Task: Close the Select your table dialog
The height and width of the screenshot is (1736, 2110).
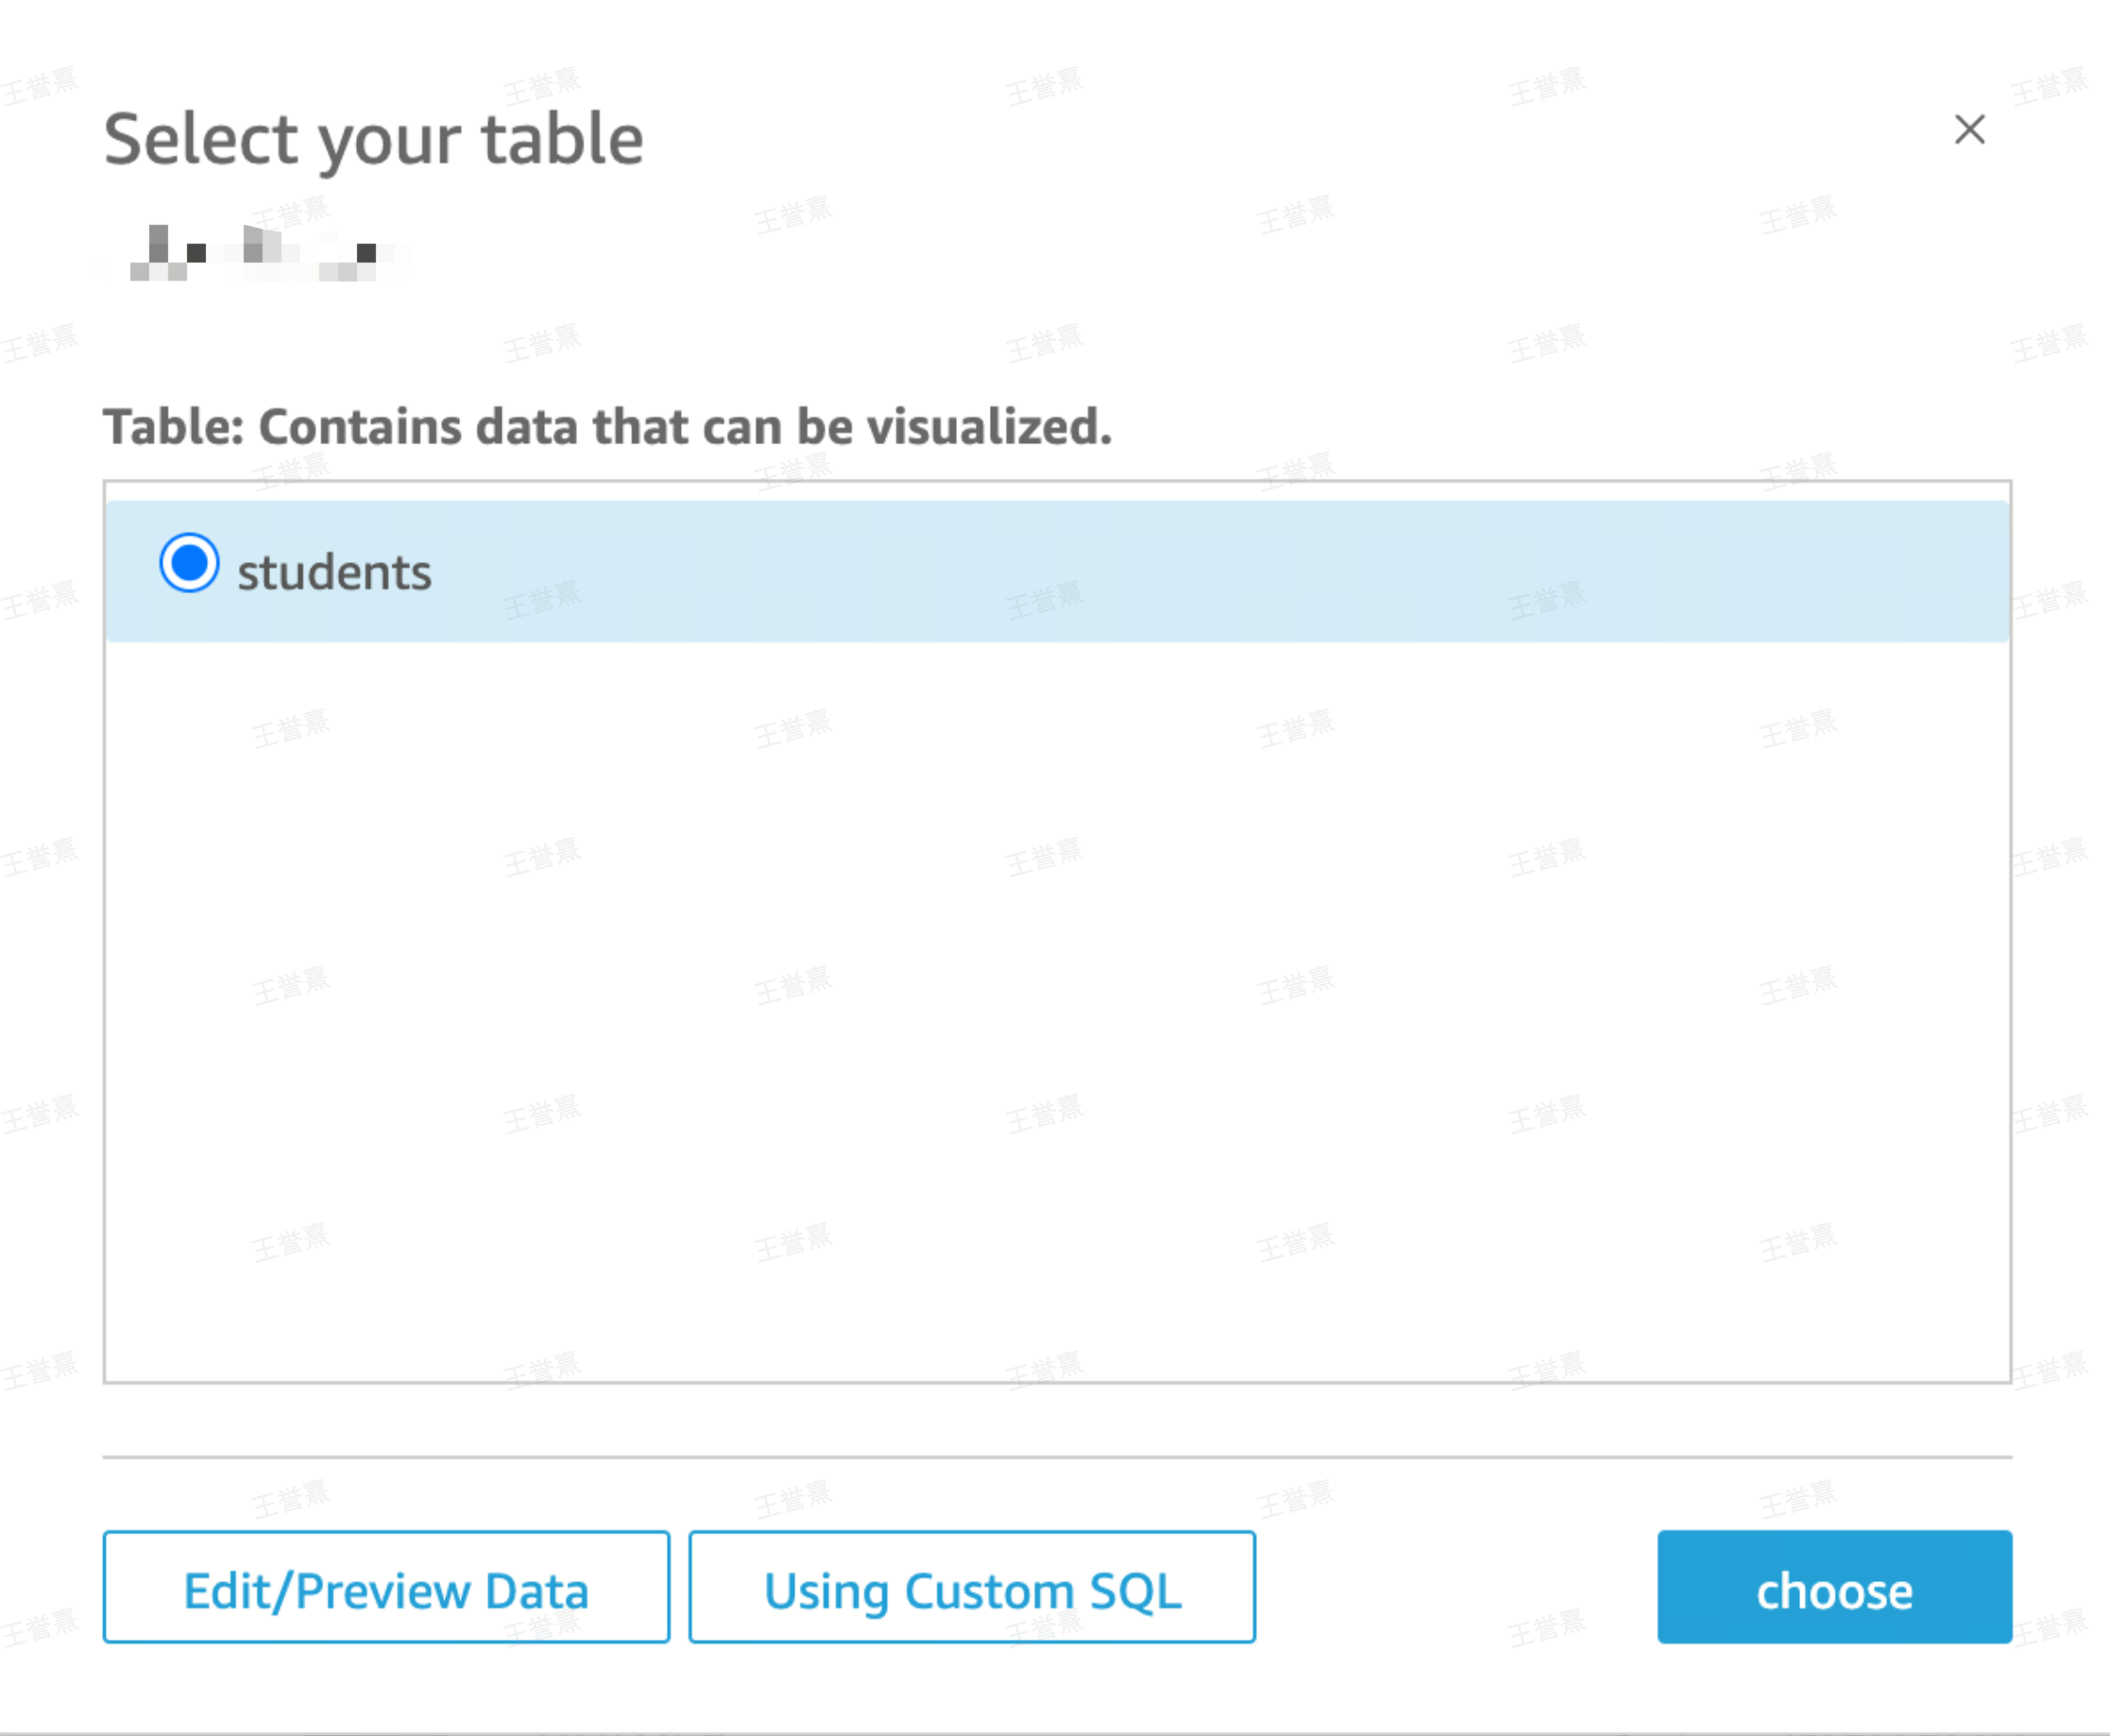Action: pyautogui.click(x=1969, y=129)
